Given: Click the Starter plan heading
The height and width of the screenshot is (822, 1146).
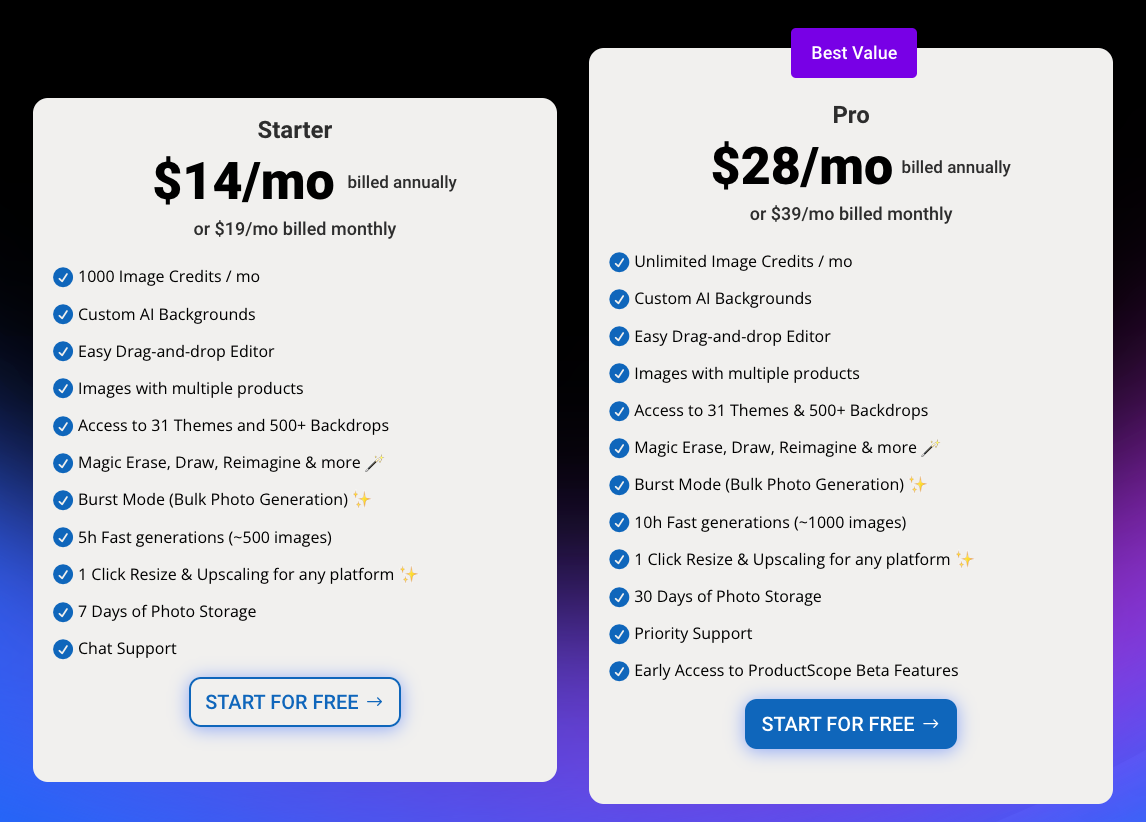Looking at the screenshot, I should point(294,129).
